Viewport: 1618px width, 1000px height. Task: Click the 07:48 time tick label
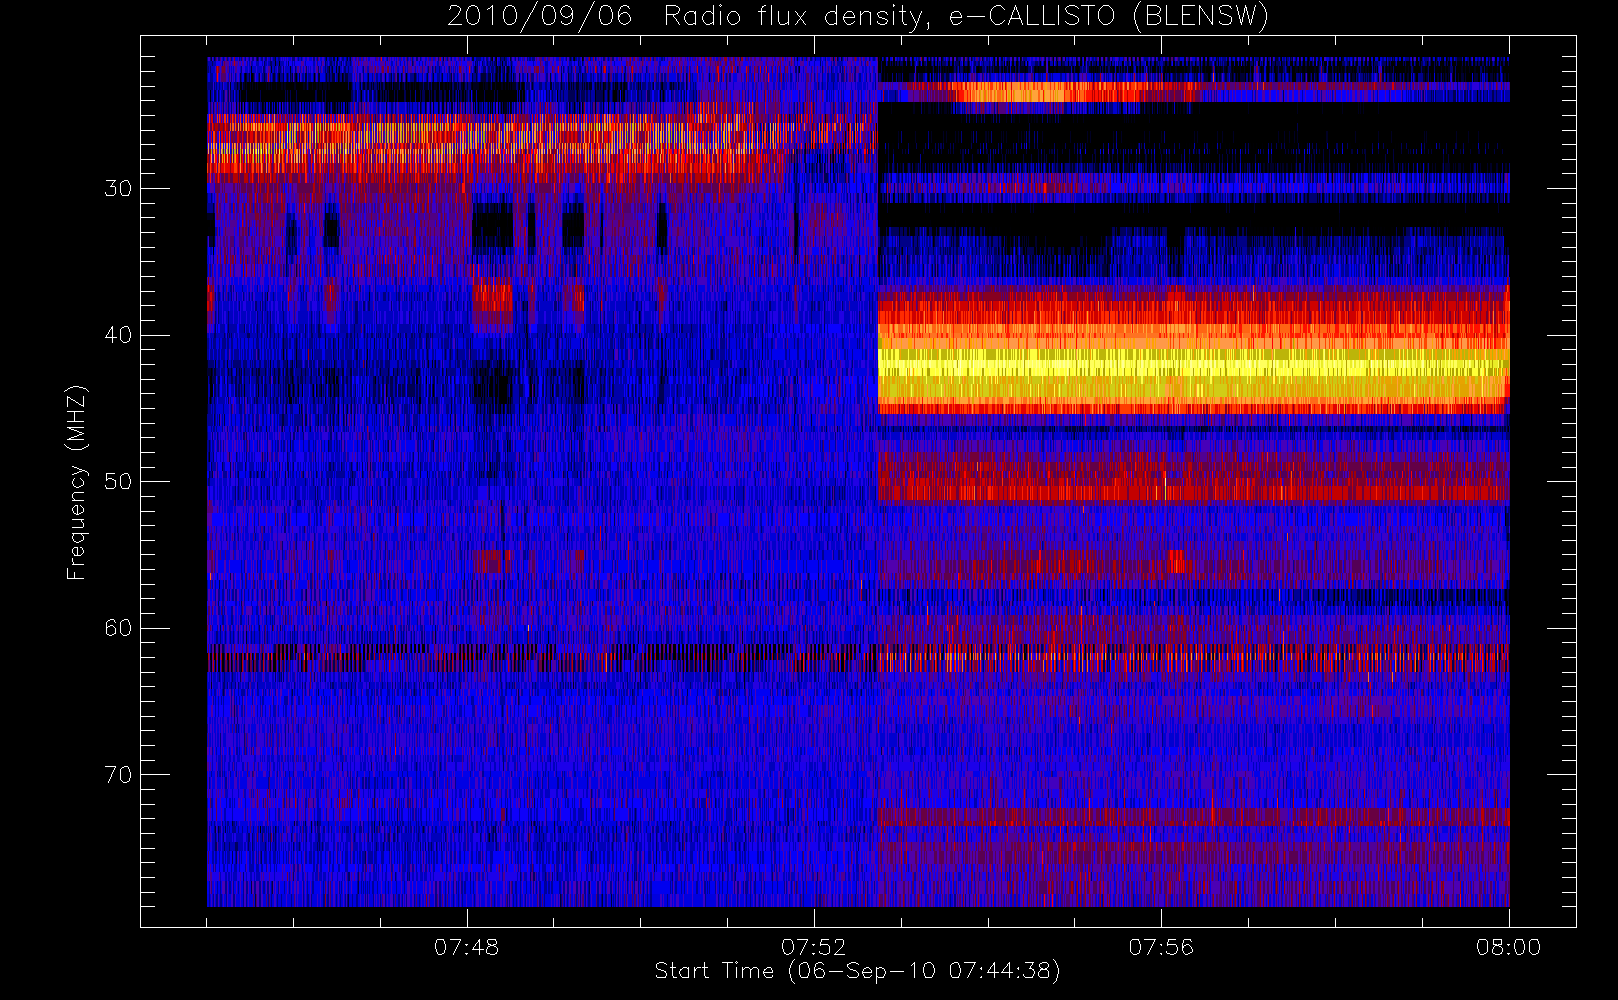pyautogui.click(x=466, y=947)
